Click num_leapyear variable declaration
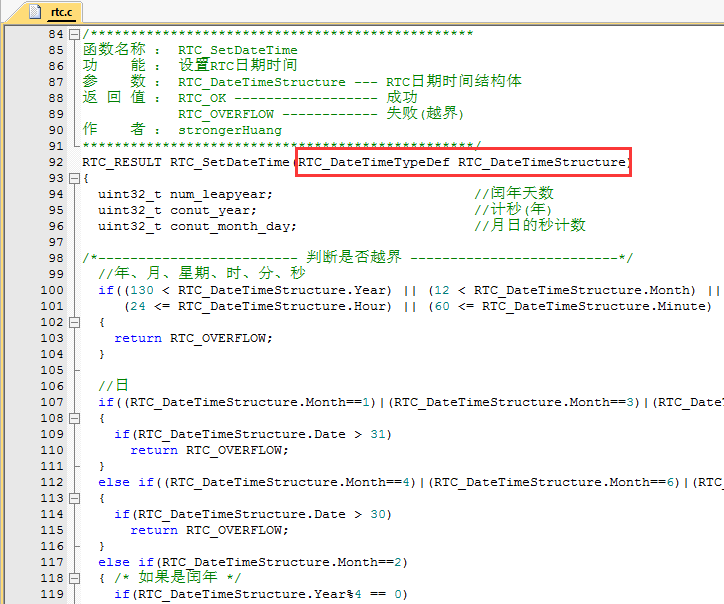The height and width of the screenshot is (604, 724). pyautogui.click(x=221, y=194)
